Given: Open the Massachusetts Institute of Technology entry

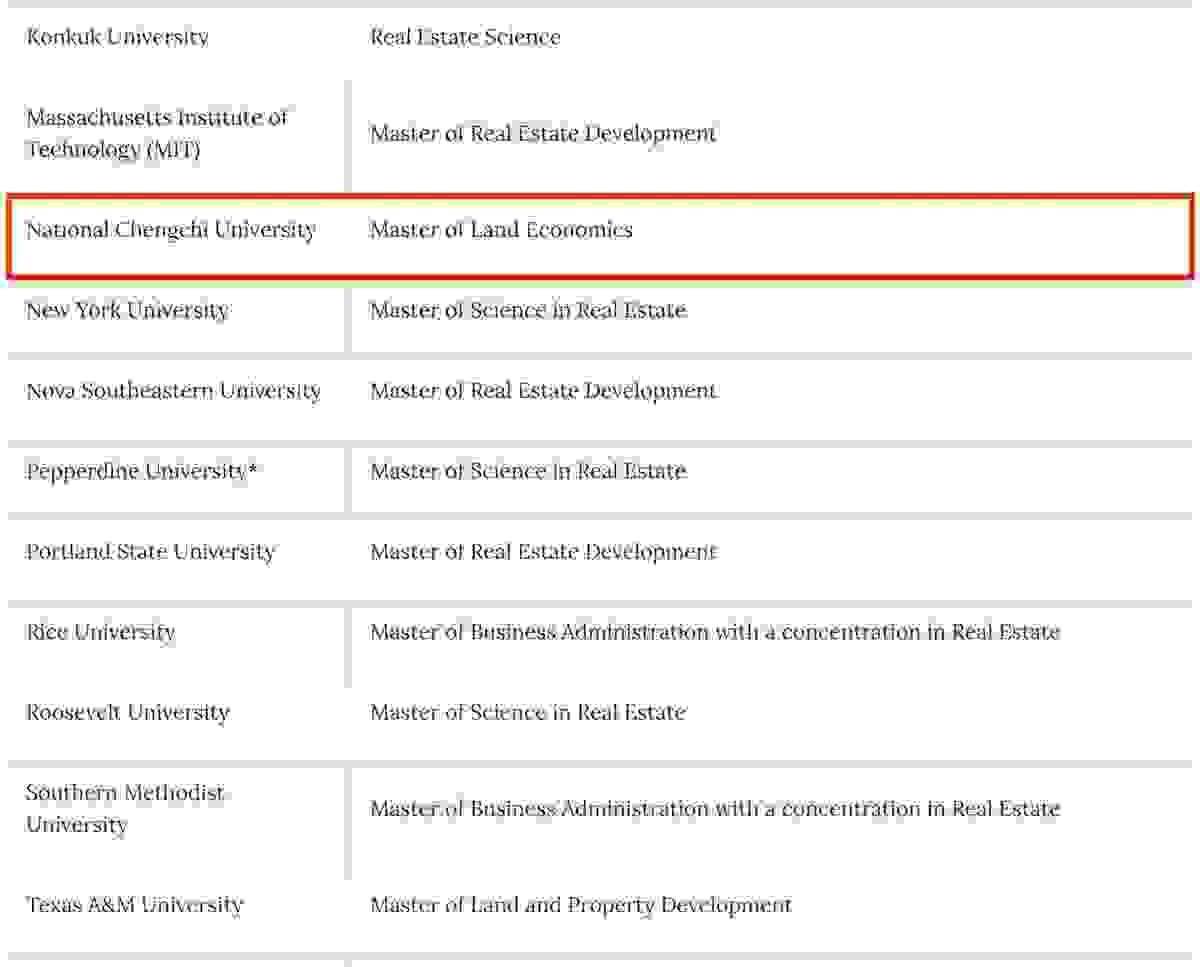Looking at the screenshot, I should tap(156, 133).
